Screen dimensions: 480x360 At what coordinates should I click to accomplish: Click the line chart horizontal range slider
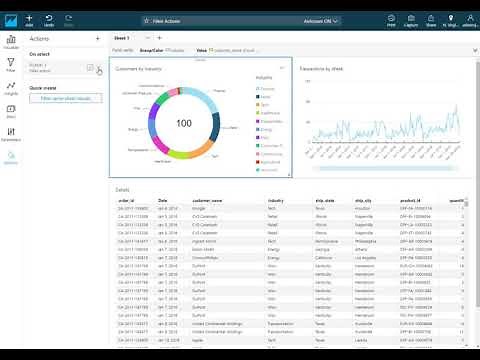click(x=385, y=168)
